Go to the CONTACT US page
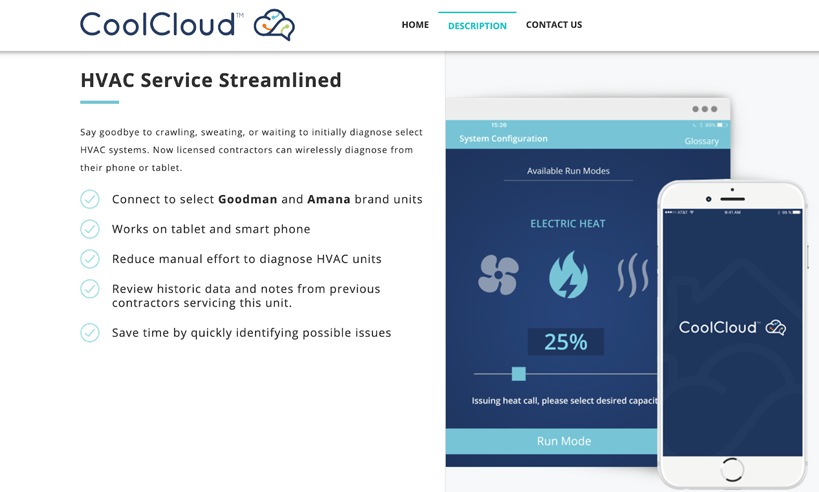The height and width of the screenshot is (492, 819). (554, 25)
